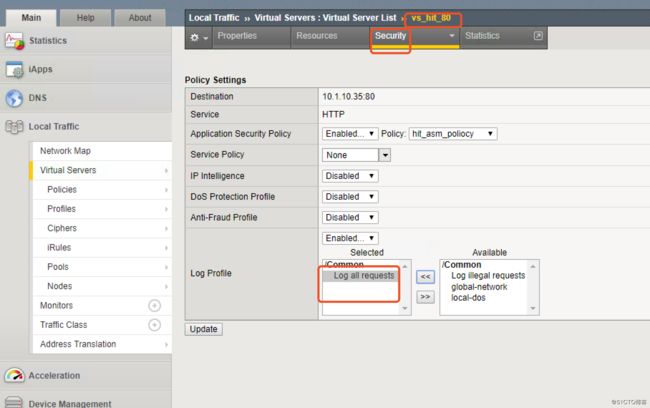Open Application Security Policy Enabled dropdown

click(350, 134)
